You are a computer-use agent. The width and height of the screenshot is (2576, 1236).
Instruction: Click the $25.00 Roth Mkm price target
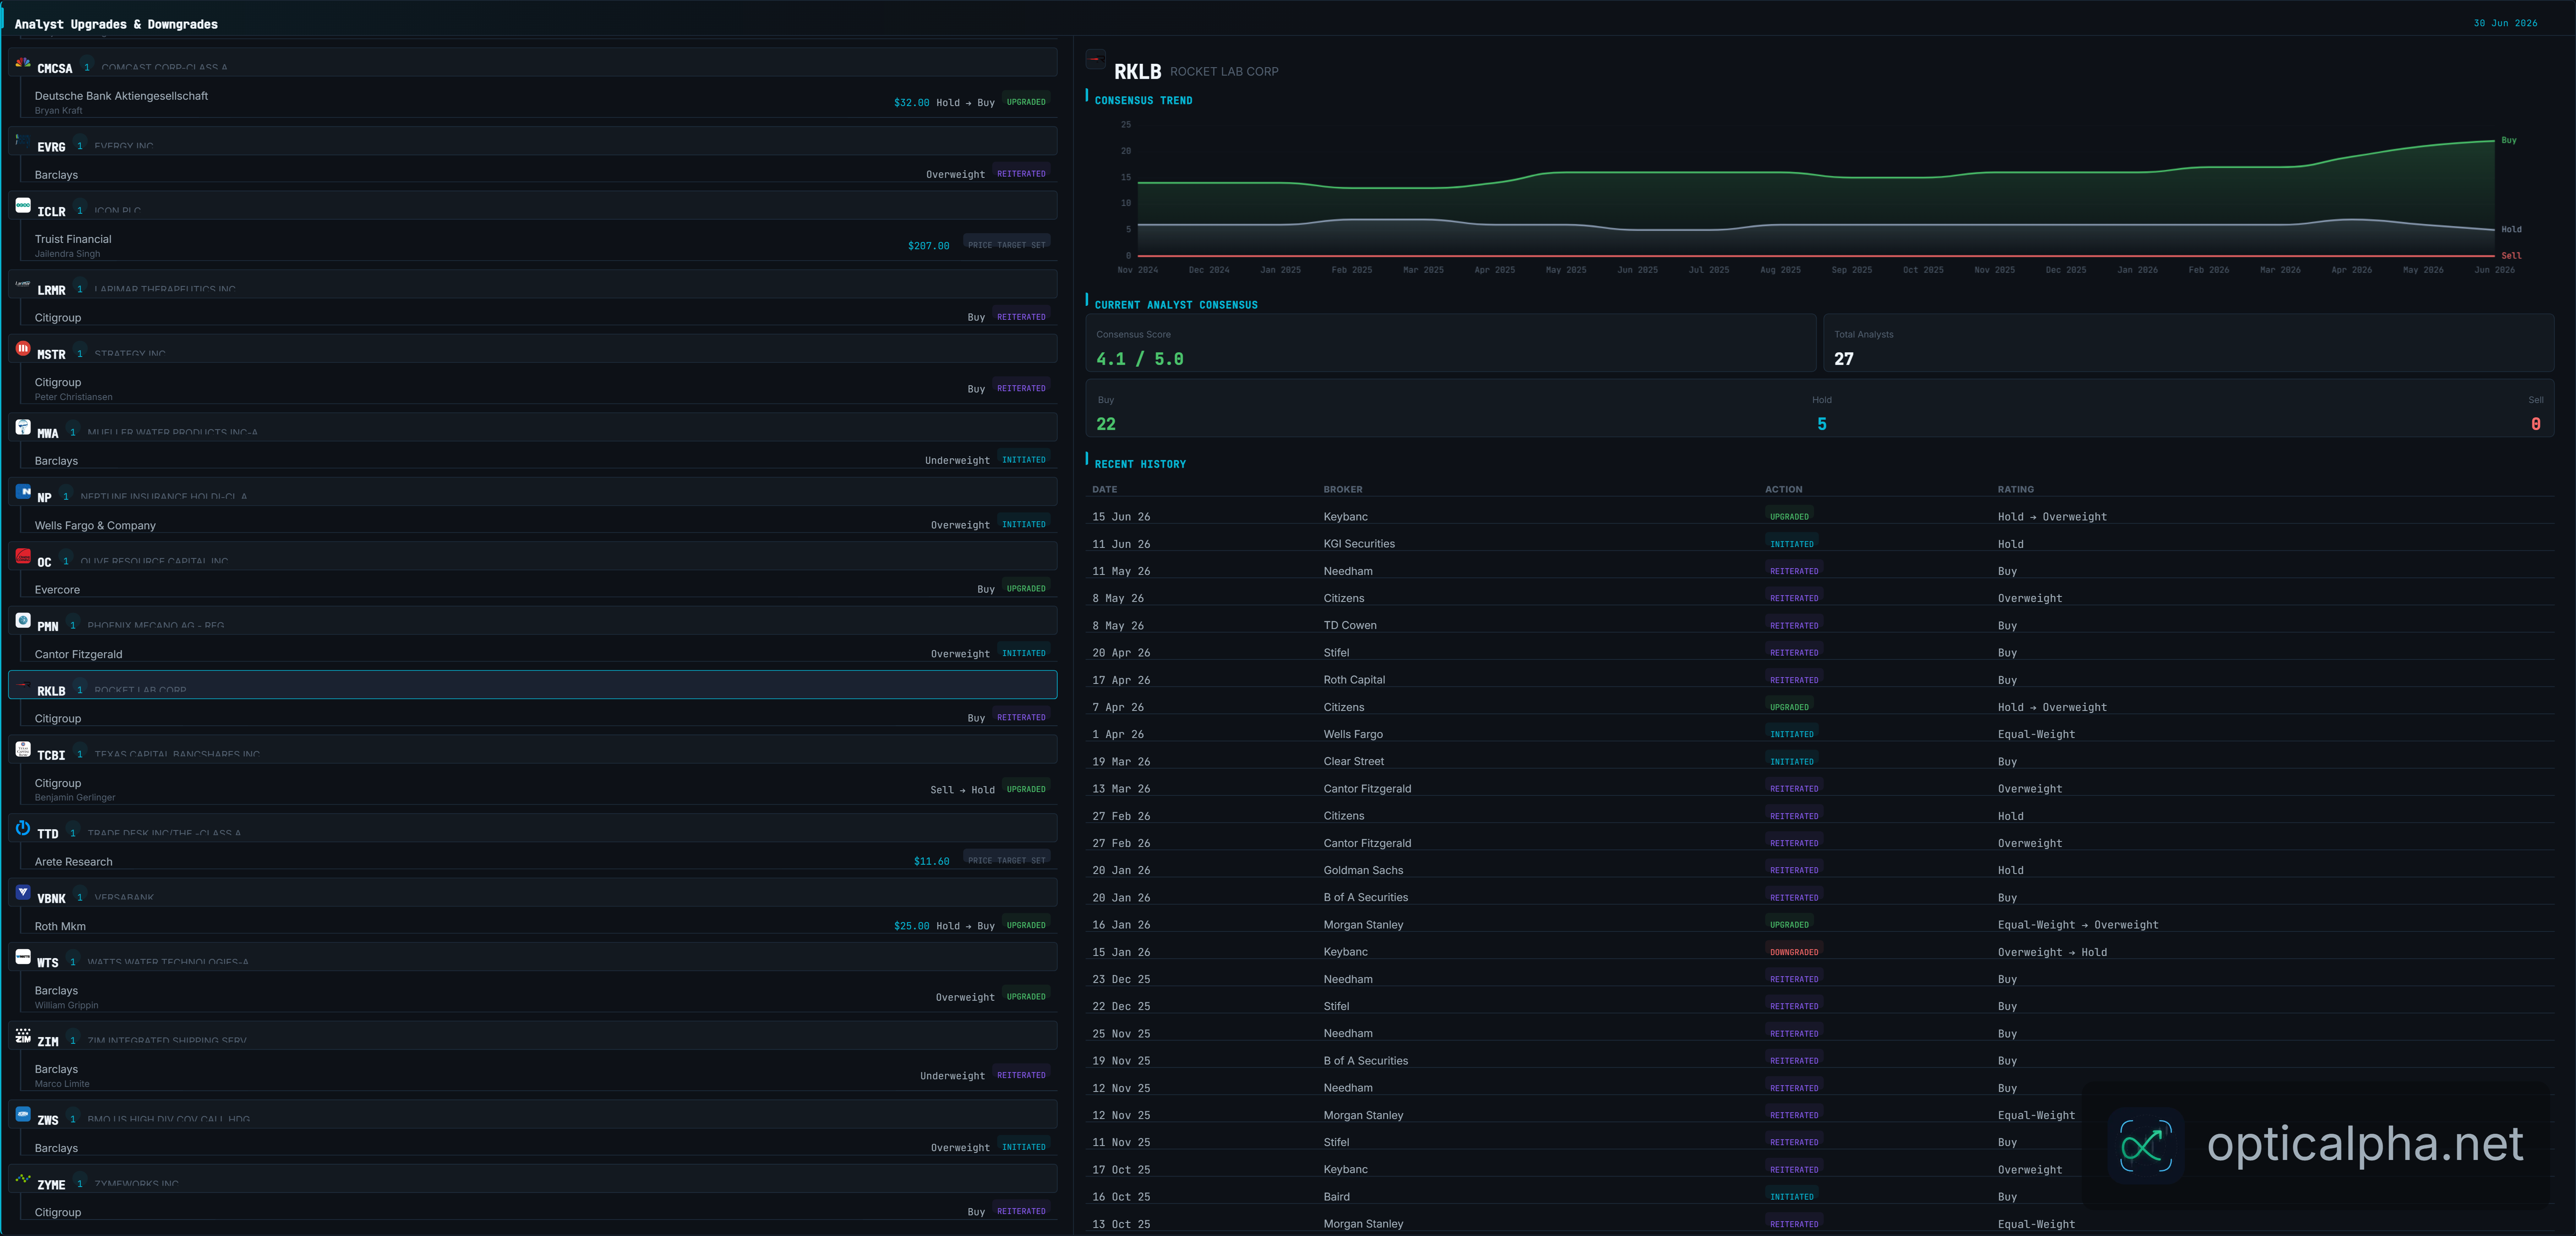(911, 926)
